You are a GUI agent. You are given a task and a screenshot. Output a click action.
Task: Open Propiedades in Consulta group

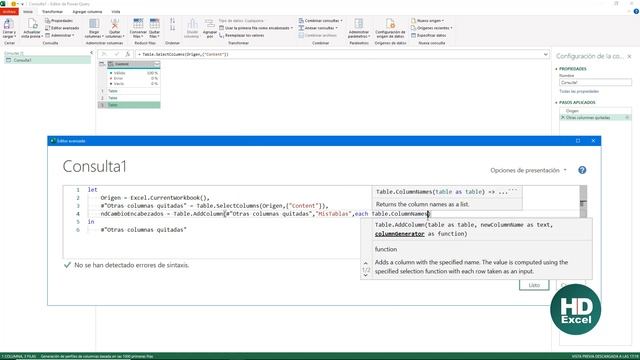[x=59, y=20]
